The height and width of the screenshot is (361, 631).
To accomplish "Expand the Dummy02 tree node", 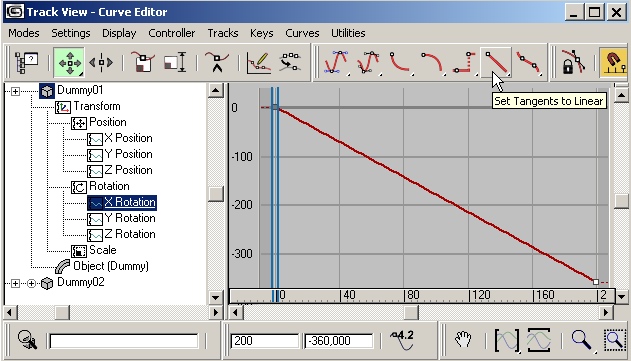I will tap(15, 283).
